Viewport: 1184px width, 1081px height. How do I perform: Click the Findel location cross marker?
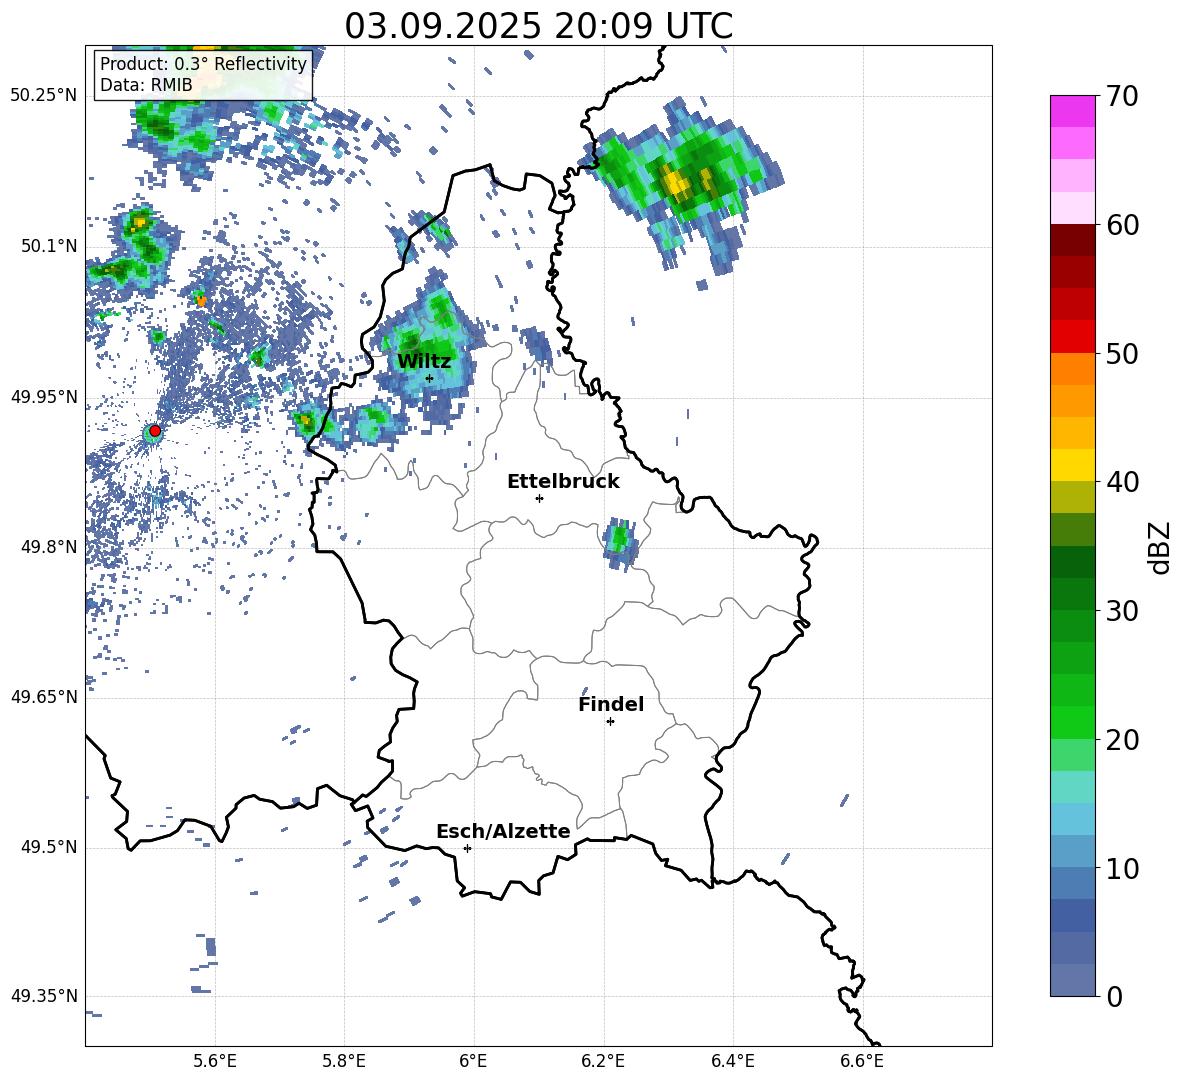tap(610, 722)
